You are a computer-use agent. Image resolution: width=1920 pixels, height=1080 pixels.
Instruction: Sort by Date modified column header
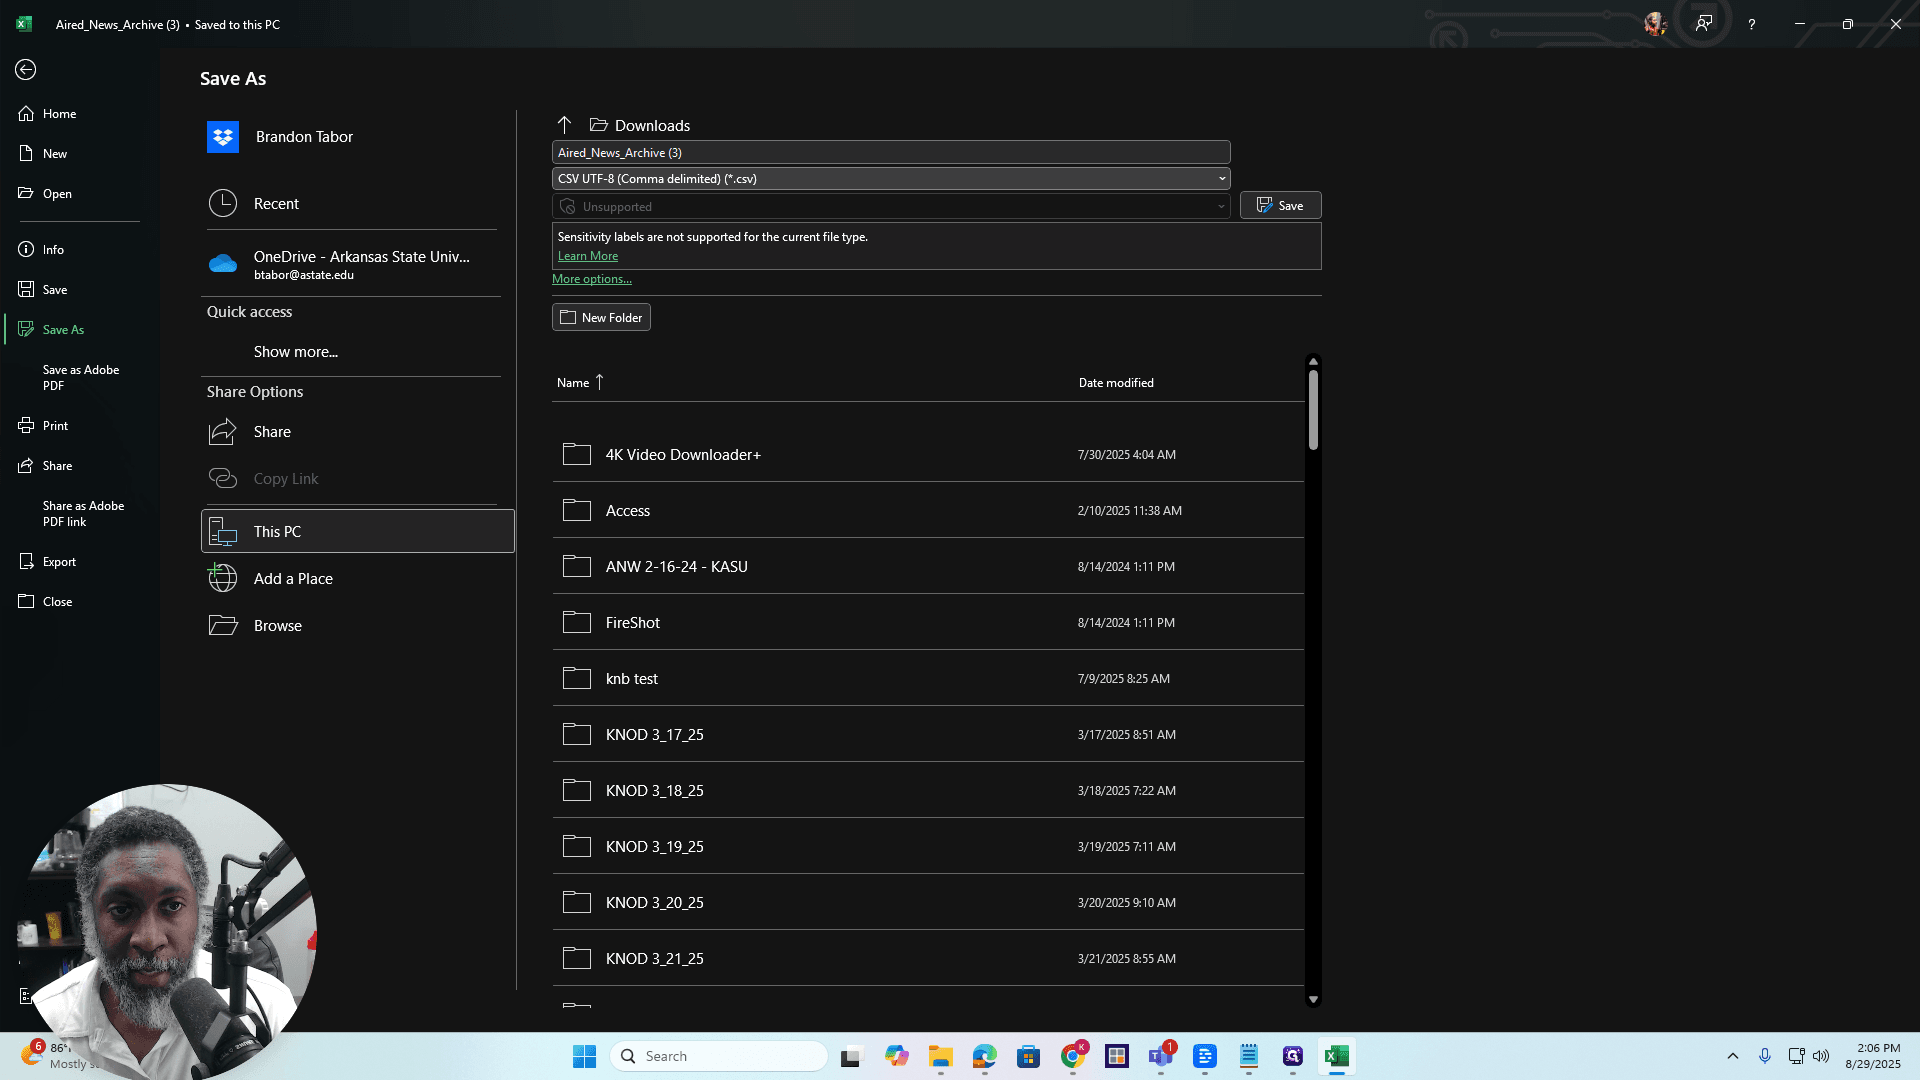1116,383
